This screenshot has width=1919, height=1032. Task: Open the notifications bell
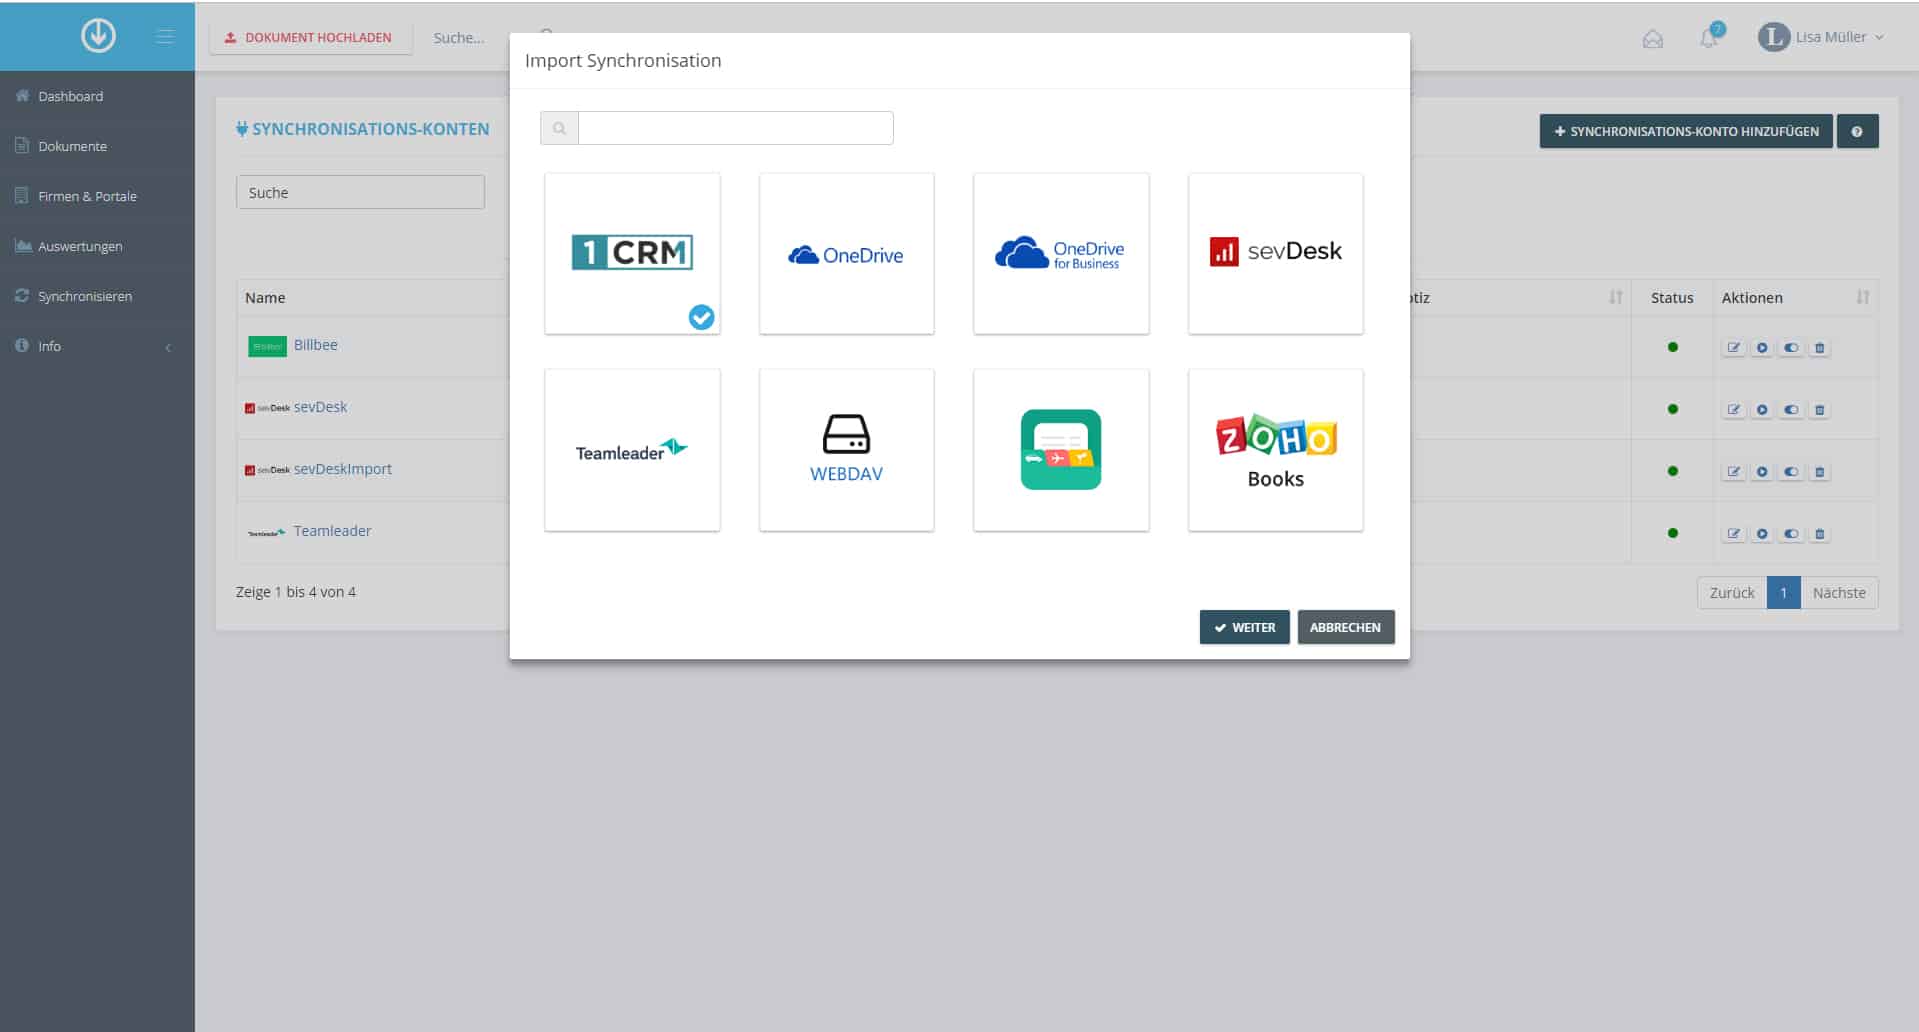tap(1709, 37)
